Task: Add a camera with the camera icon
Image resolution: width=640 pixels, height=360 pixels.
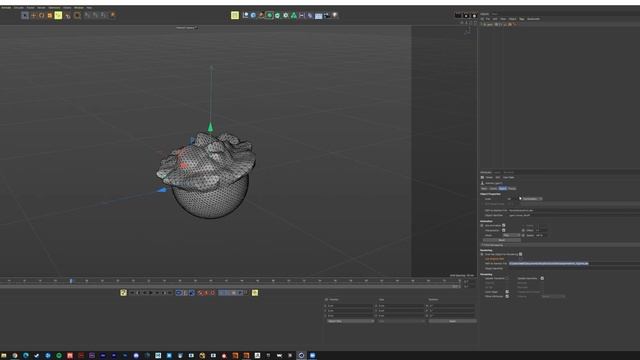Action: tap(327, 16)
